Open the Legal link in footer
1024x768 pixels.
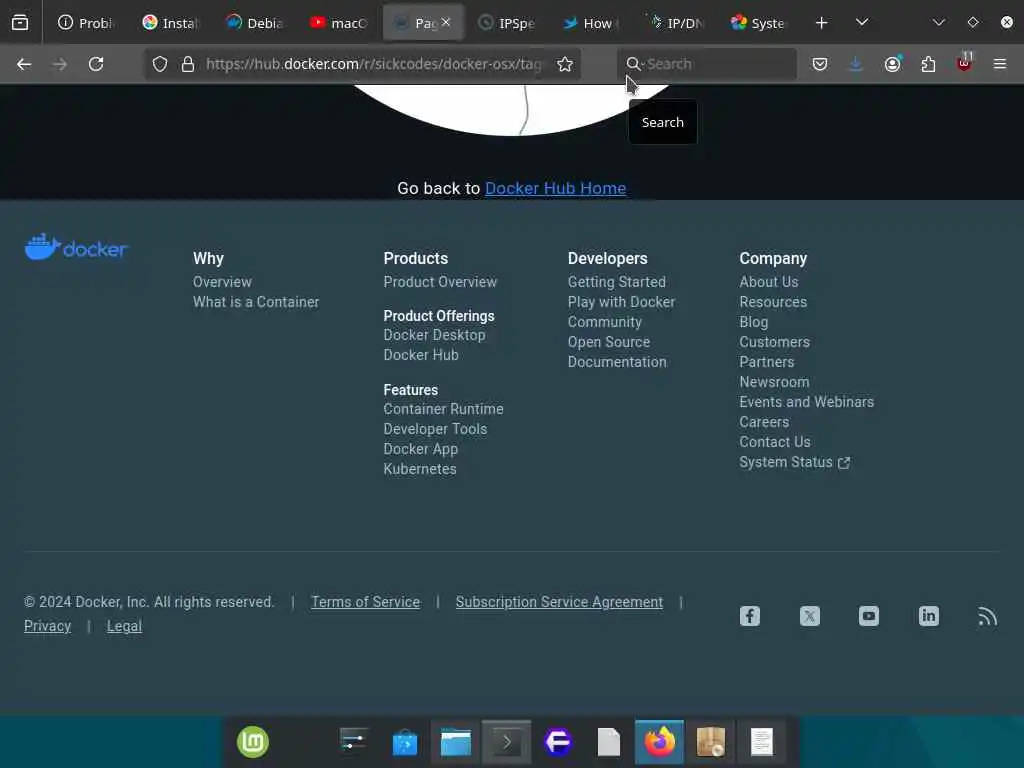124,626
